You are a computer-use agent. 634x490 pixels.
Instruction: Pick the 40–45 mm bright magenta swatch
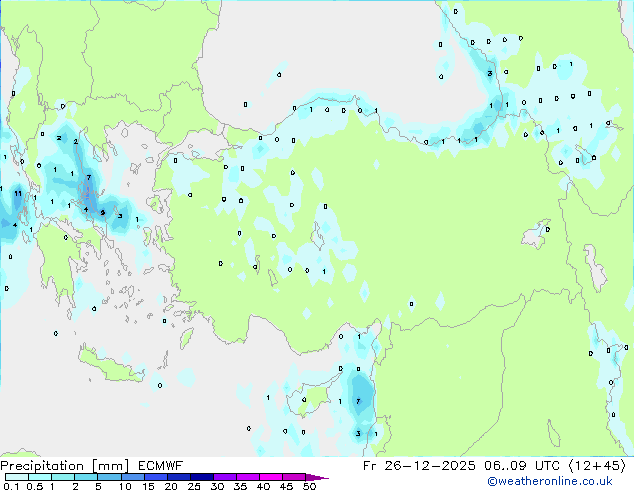(x=271, y=477)
